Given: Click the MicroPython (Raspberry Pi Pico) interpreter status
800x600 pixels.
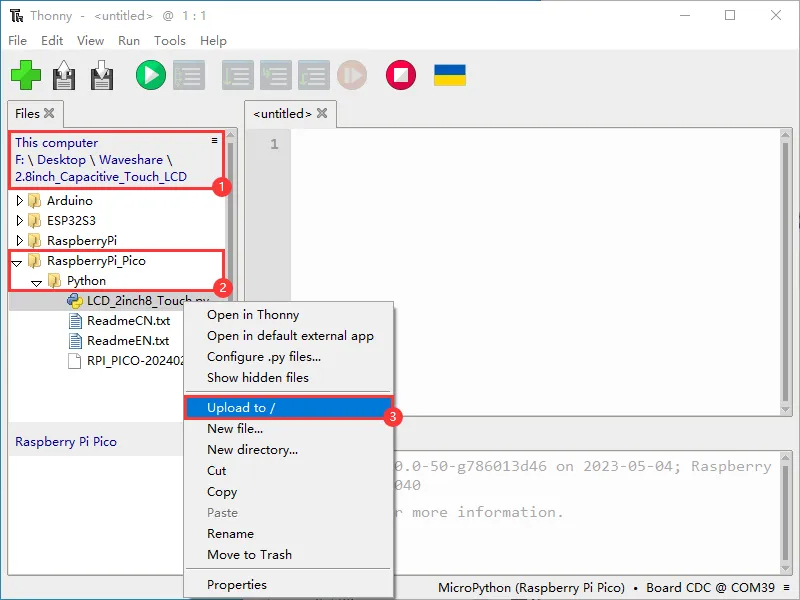Looking at the screenshot, I should [x=531, y=588].
